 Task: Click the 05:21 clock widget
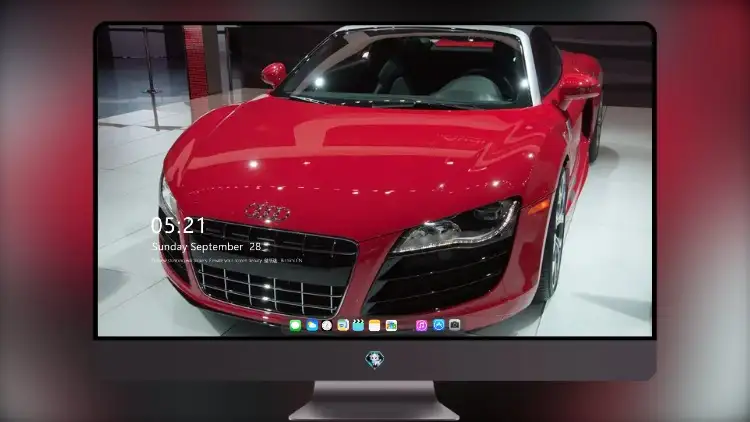[x=178, y=225]
